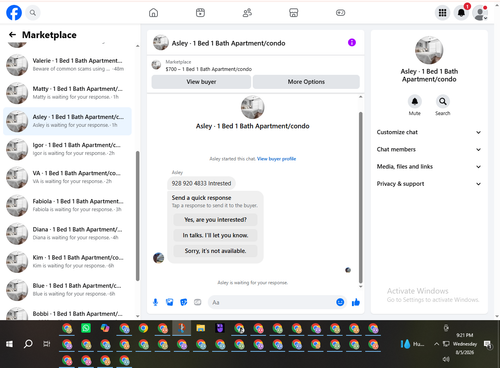Viewport: 500px width, 368px height.
Task: Open conversation info purple icon
Action: [x=352, y=42]
